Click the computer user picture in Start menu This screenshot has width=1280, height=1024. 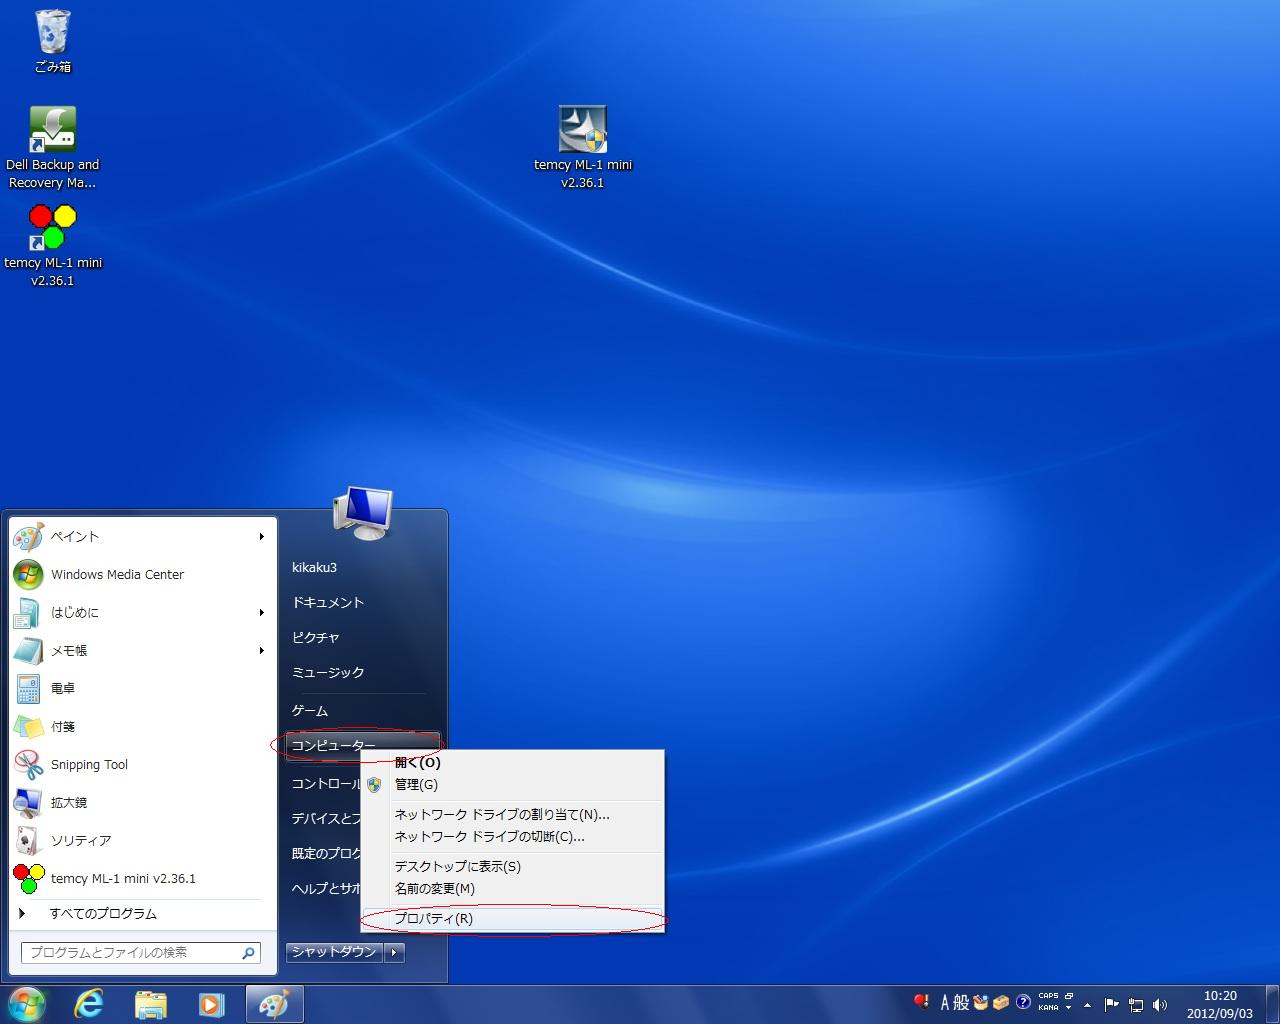pos(363,513)
